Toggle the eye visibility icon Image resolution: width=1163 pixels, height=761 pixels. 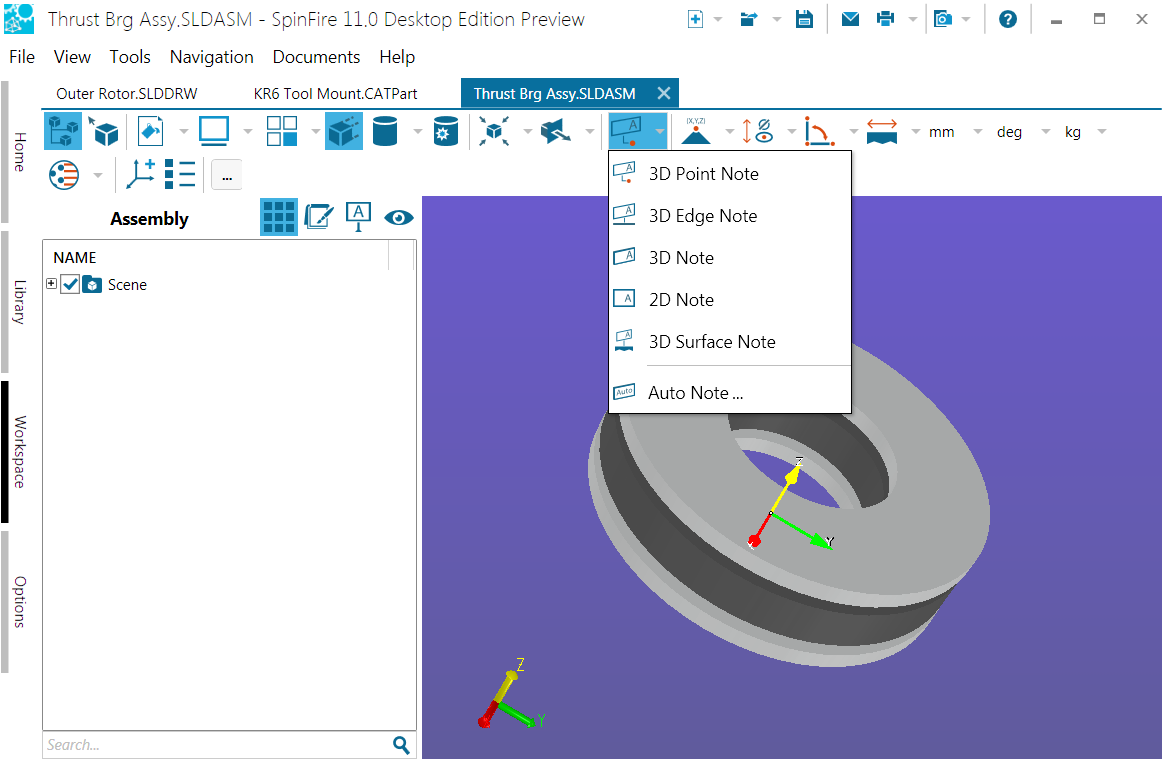[x=399, y=217]
